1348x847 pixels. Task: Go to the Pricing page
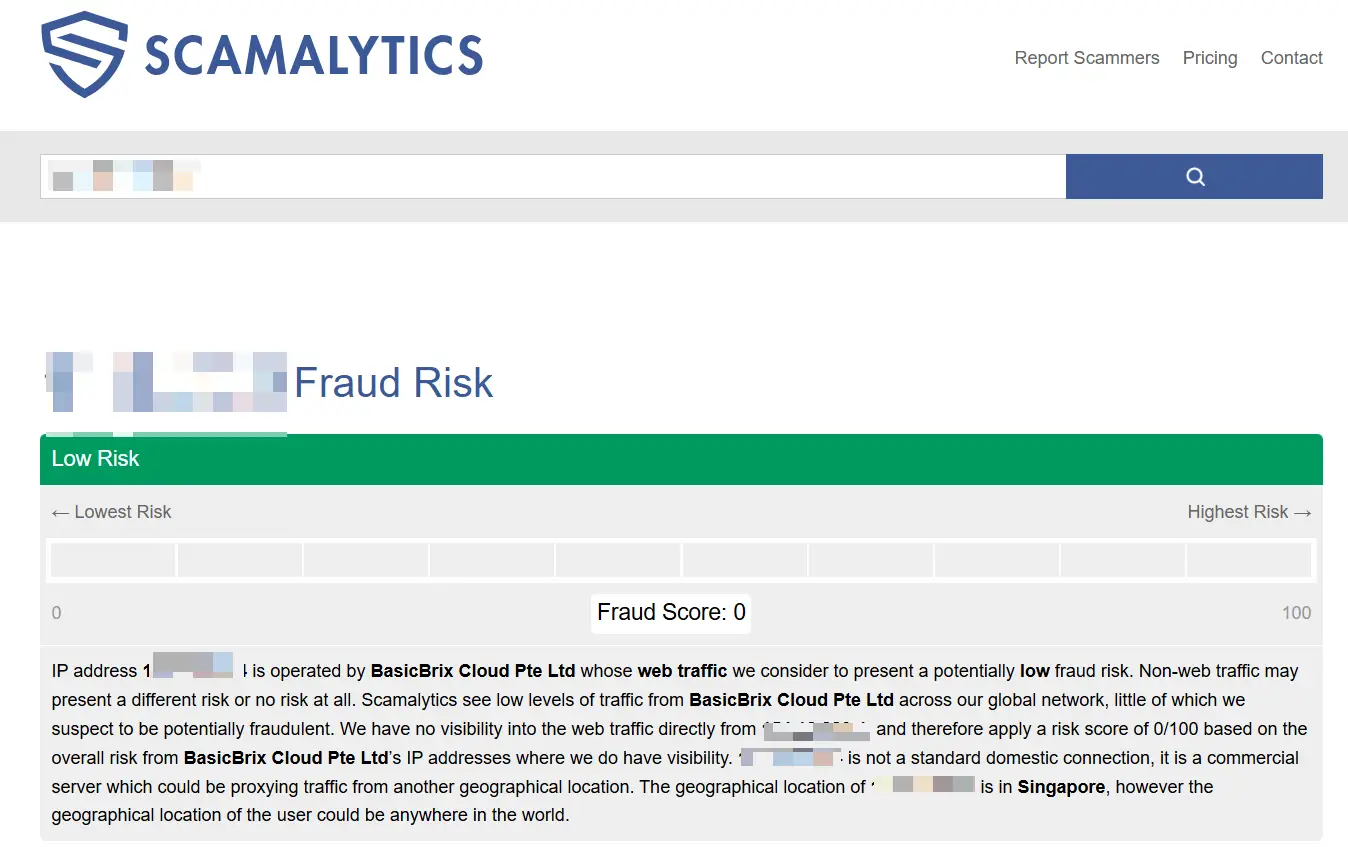[1210, 58]
